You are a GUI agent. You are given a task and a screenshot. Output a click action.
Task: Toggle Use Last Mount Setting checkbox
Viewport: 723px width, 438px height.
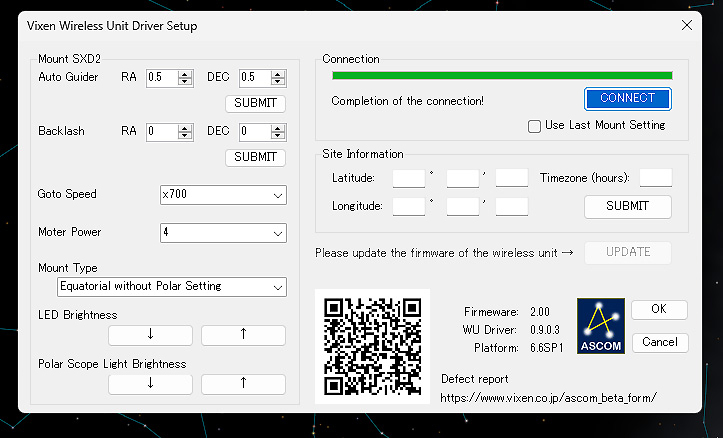(x=534, y=126)
